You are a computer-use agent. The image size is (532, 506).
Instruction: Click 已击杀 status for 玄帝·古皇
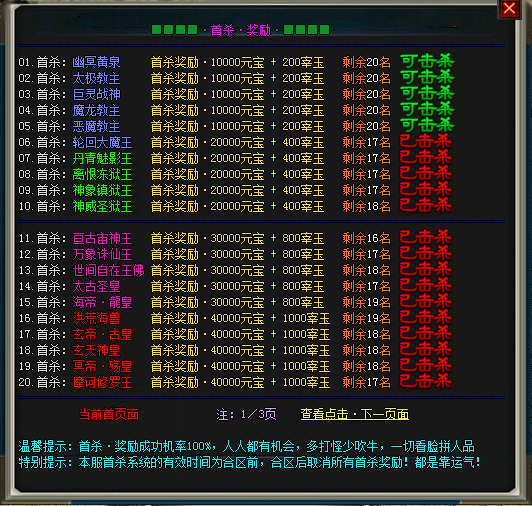click(426, 334)
